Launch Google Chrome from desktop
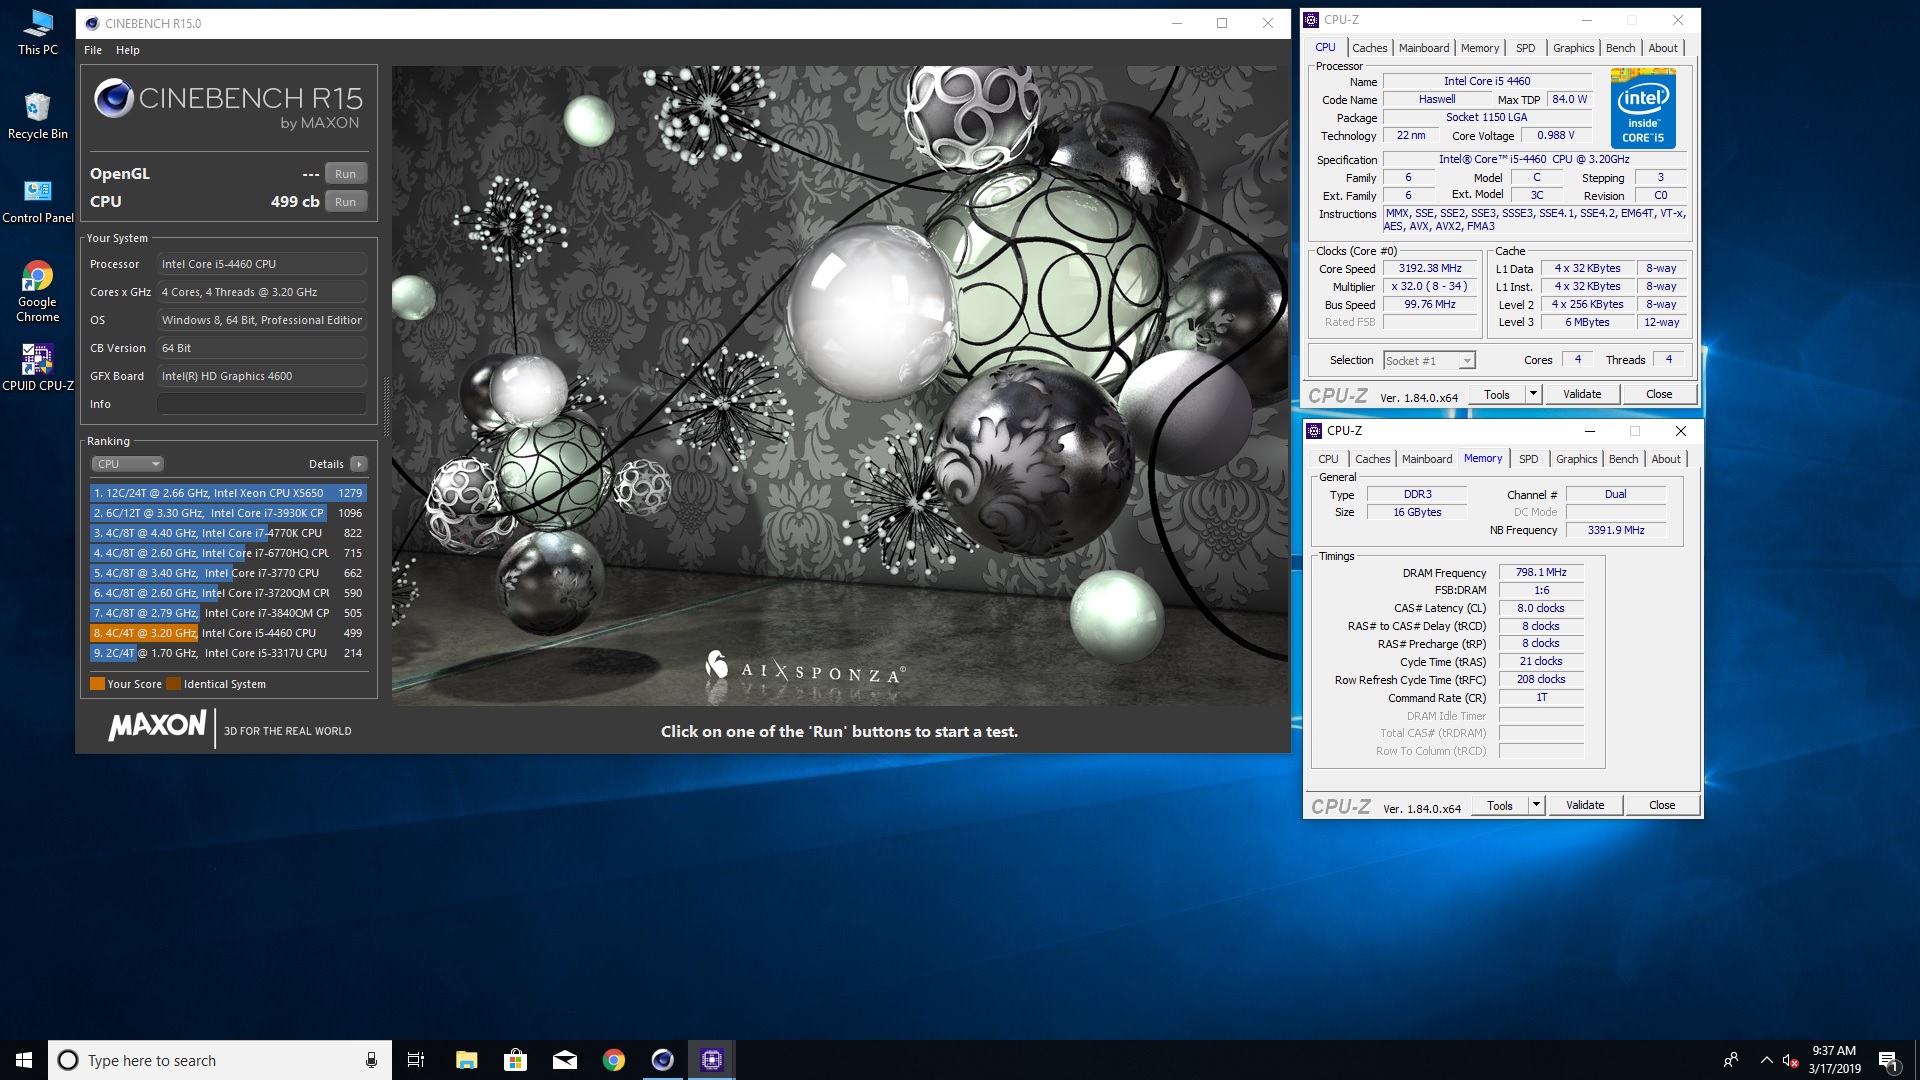Viewport: 1920px width, 1080px height. (x=38, y=291)
